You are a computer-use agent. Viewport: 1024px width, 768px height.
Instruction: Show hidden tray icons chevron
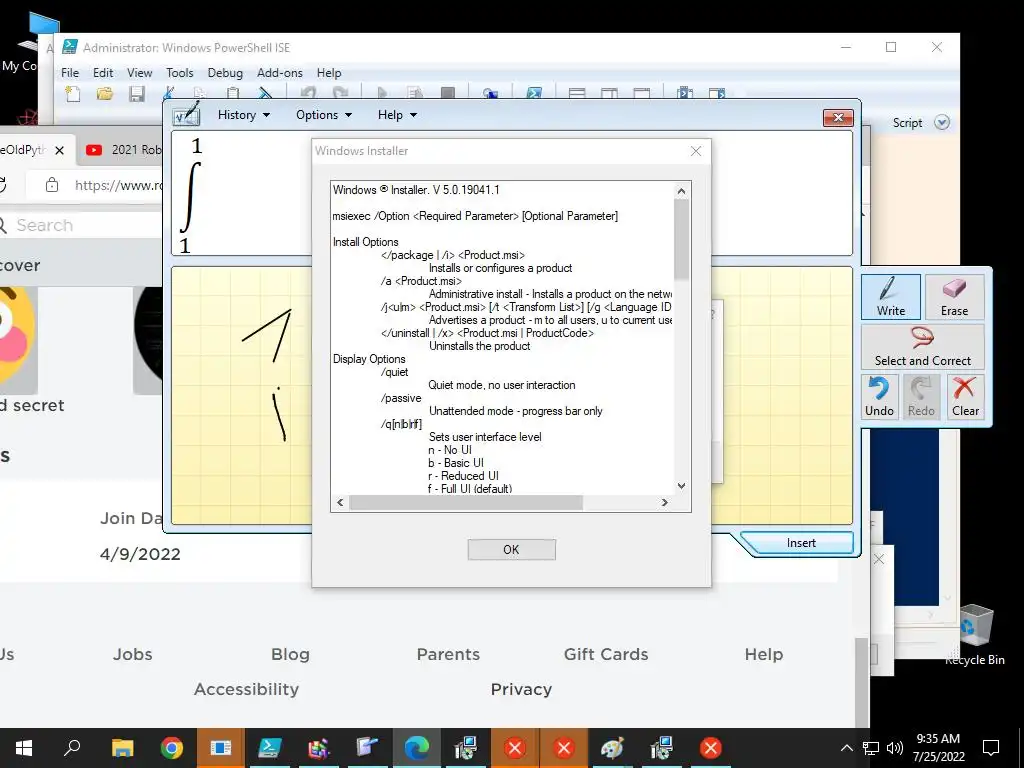pos(846,748)
